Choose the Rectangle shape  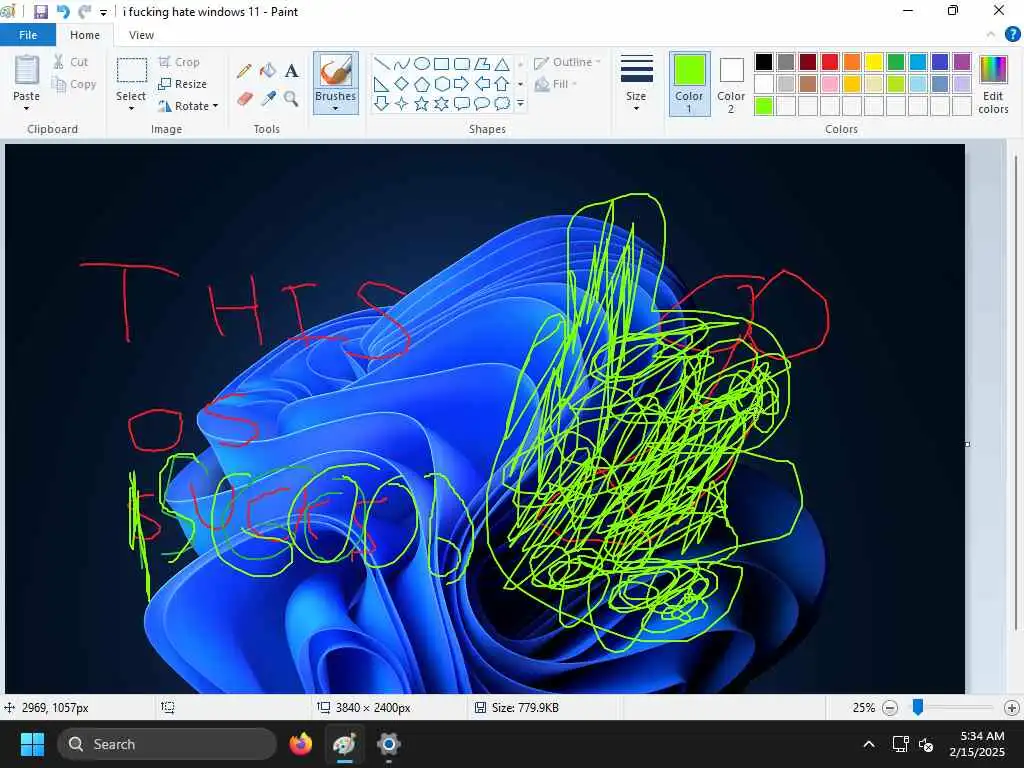[x=441, y=63]
